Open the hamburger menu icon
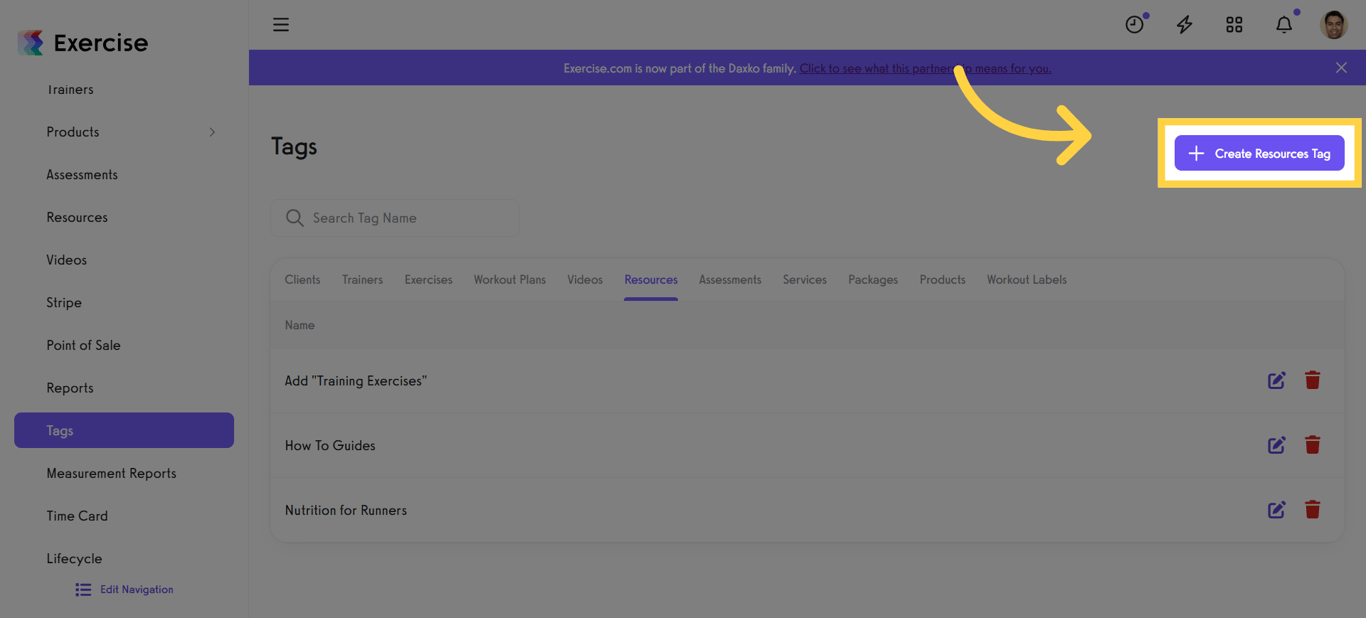 [281, 24]
